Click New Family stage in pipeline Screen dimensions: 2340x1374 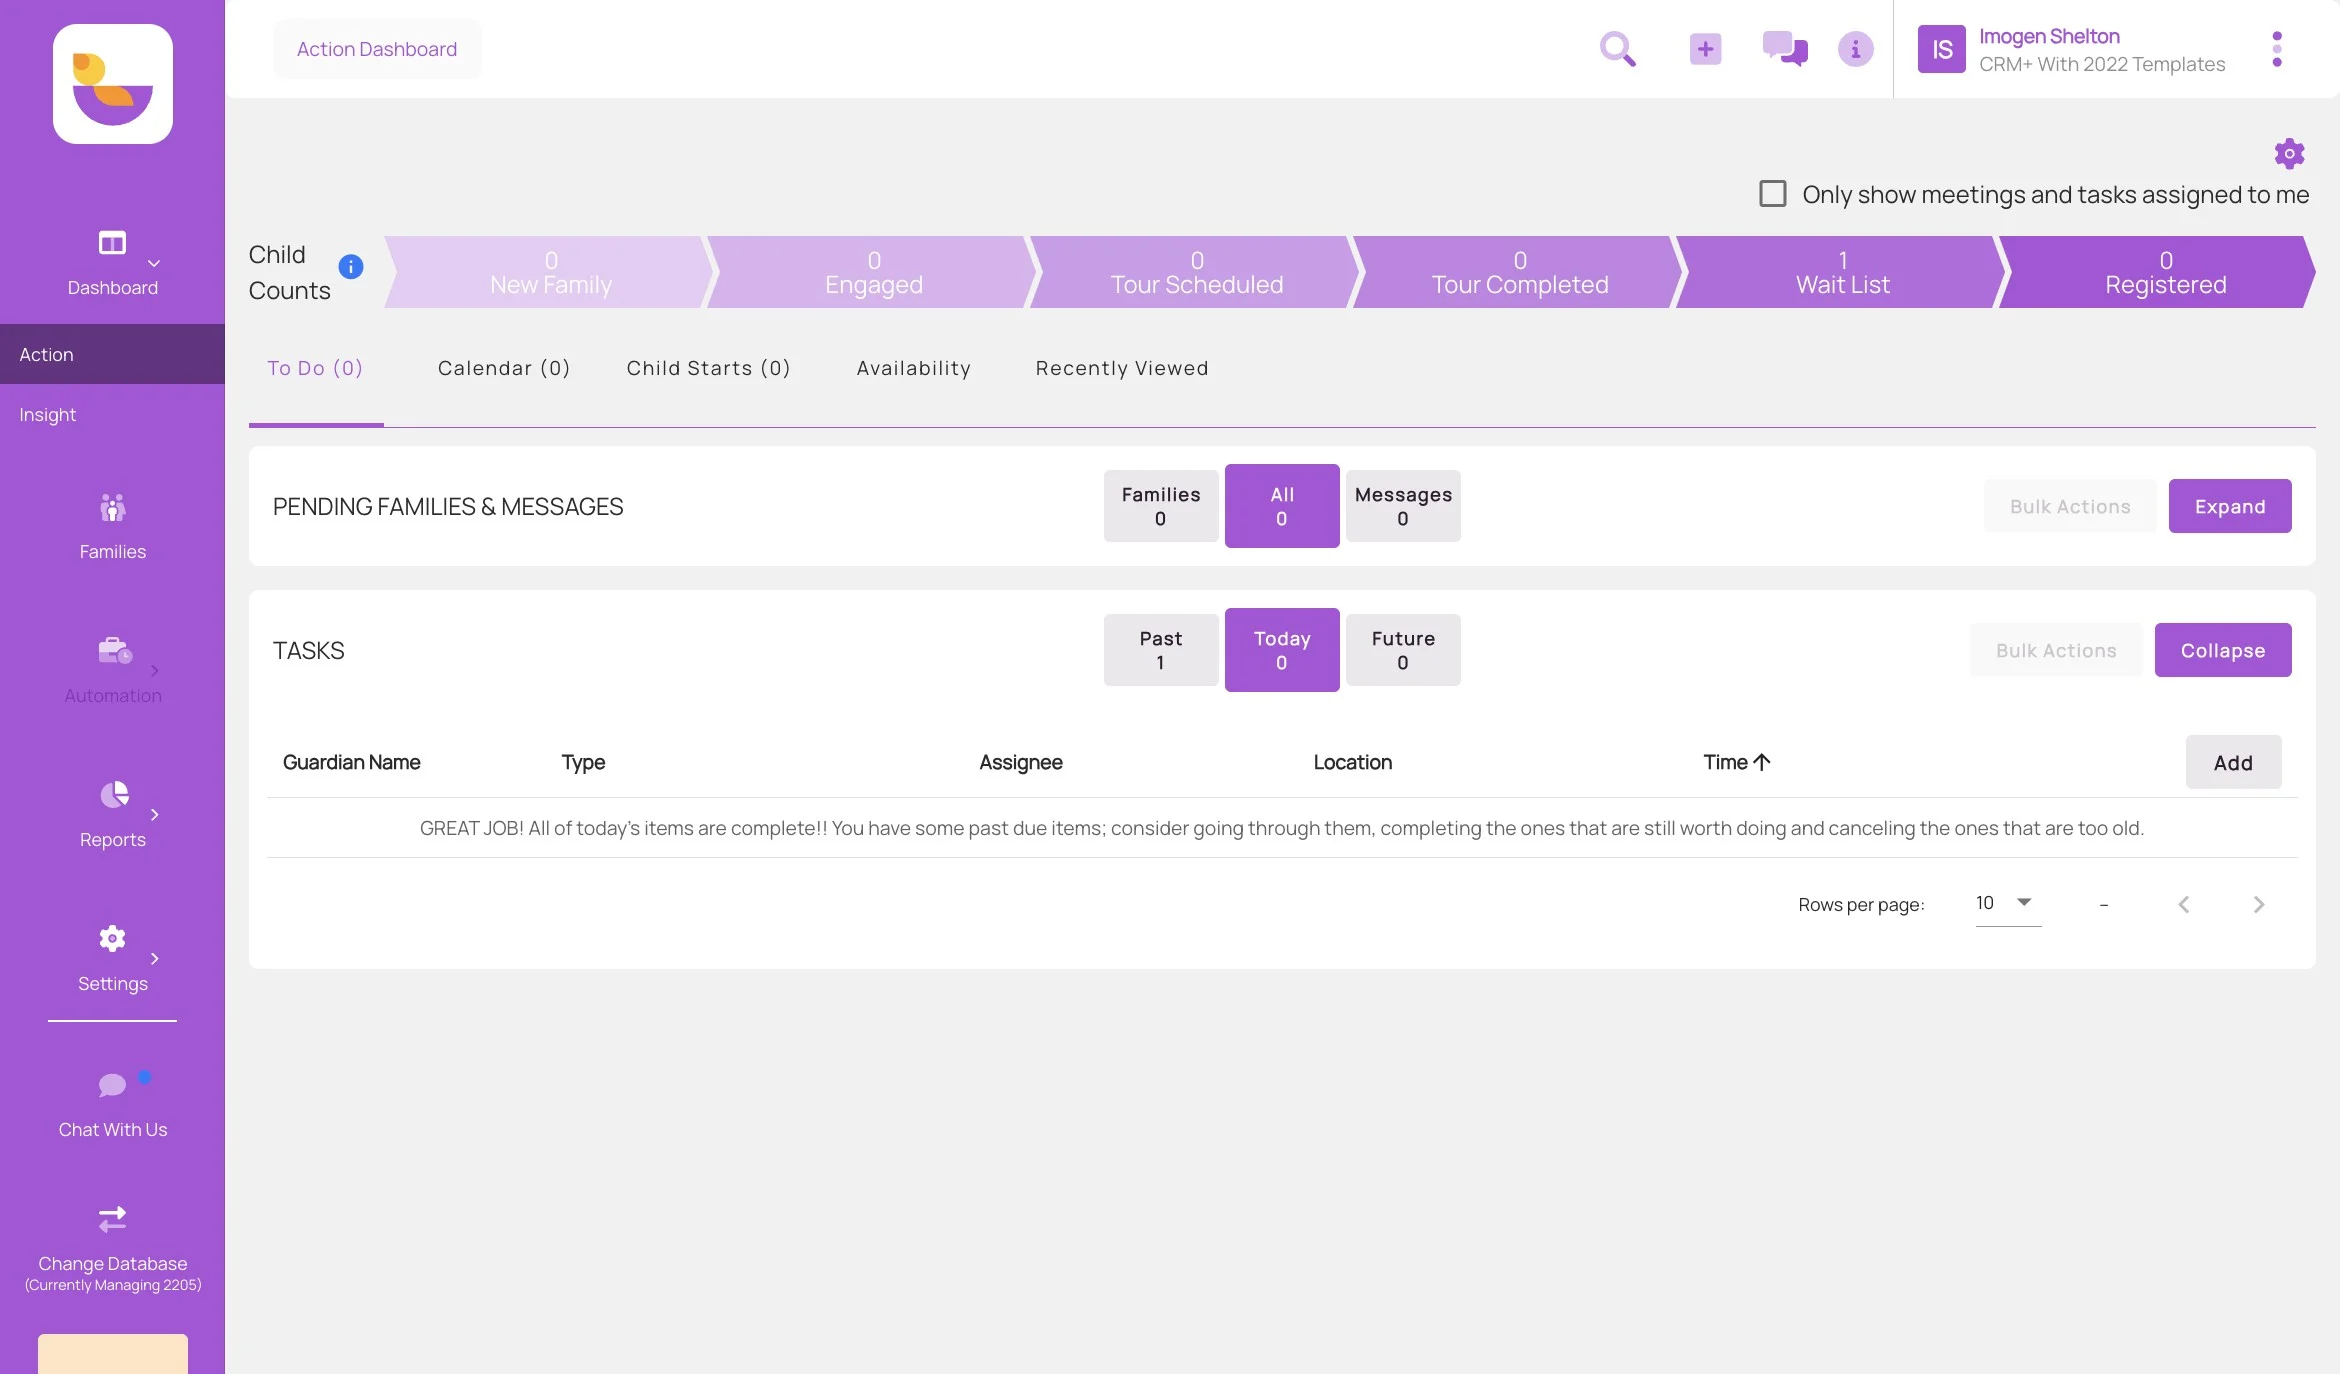click(550, 272)
